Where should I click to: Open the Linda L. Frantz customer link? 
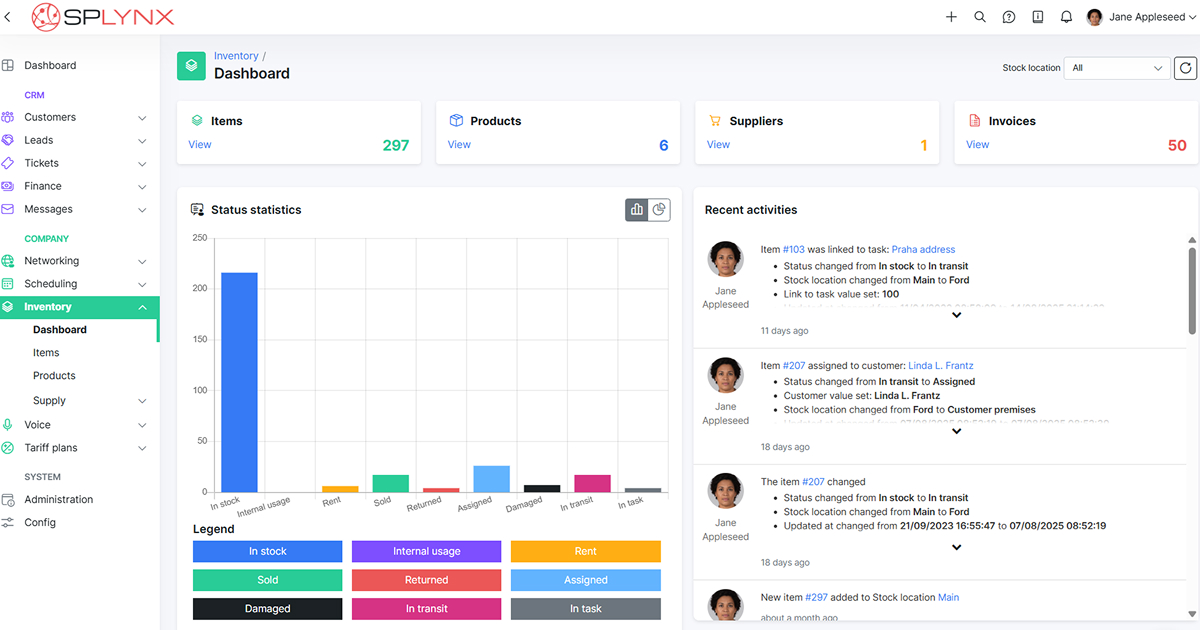coord(940,366)
